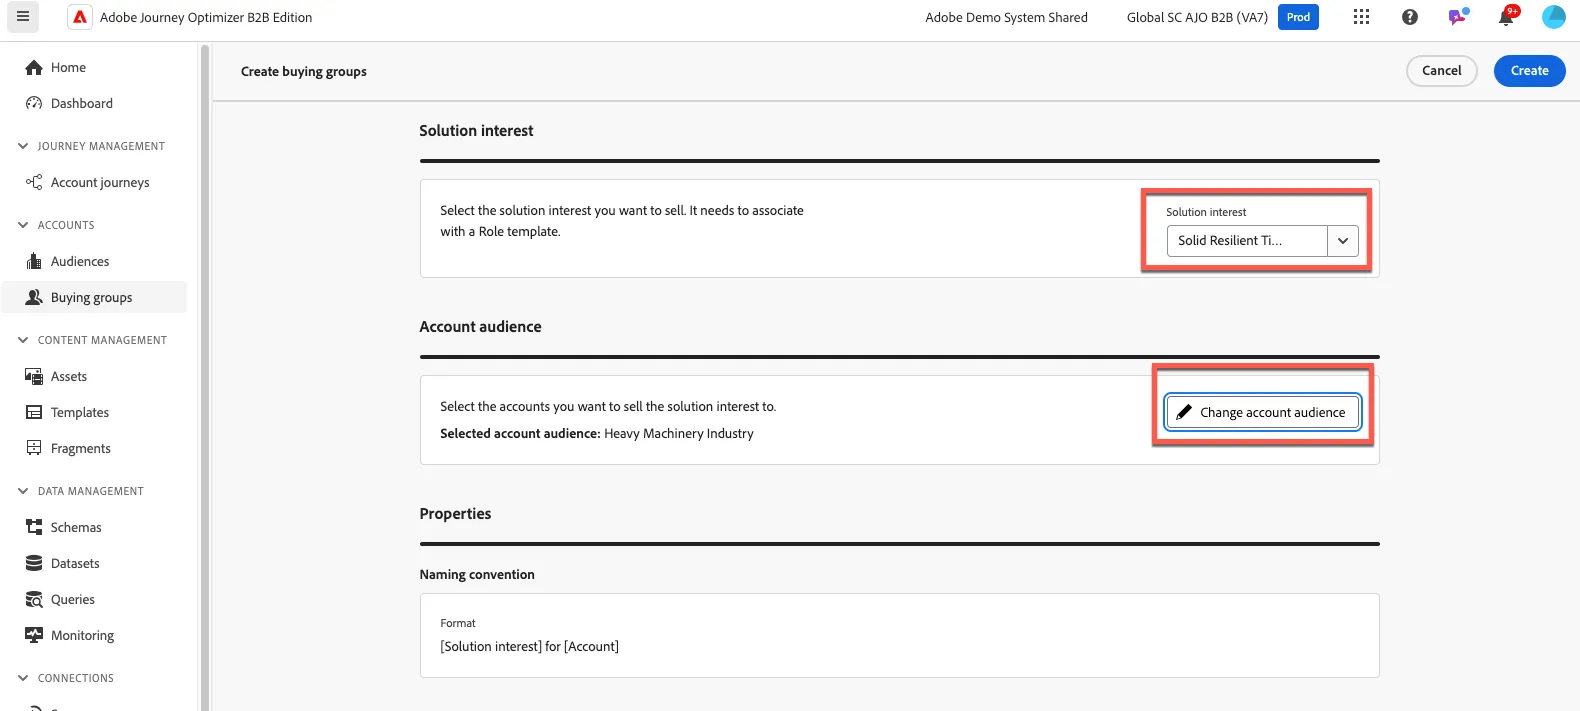Image resolution: width=1580 pixels, height=711 pixels.
Task: Click the Adobe logo icon
Action: tap(80, 17)
